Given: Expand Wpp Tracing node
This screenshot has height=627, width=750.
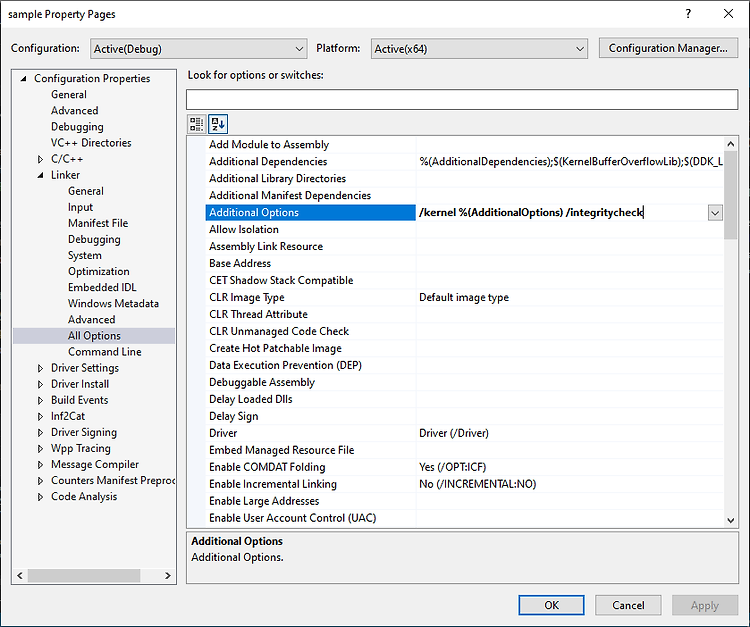Looking at the screenshot, I should pos(40,449).
